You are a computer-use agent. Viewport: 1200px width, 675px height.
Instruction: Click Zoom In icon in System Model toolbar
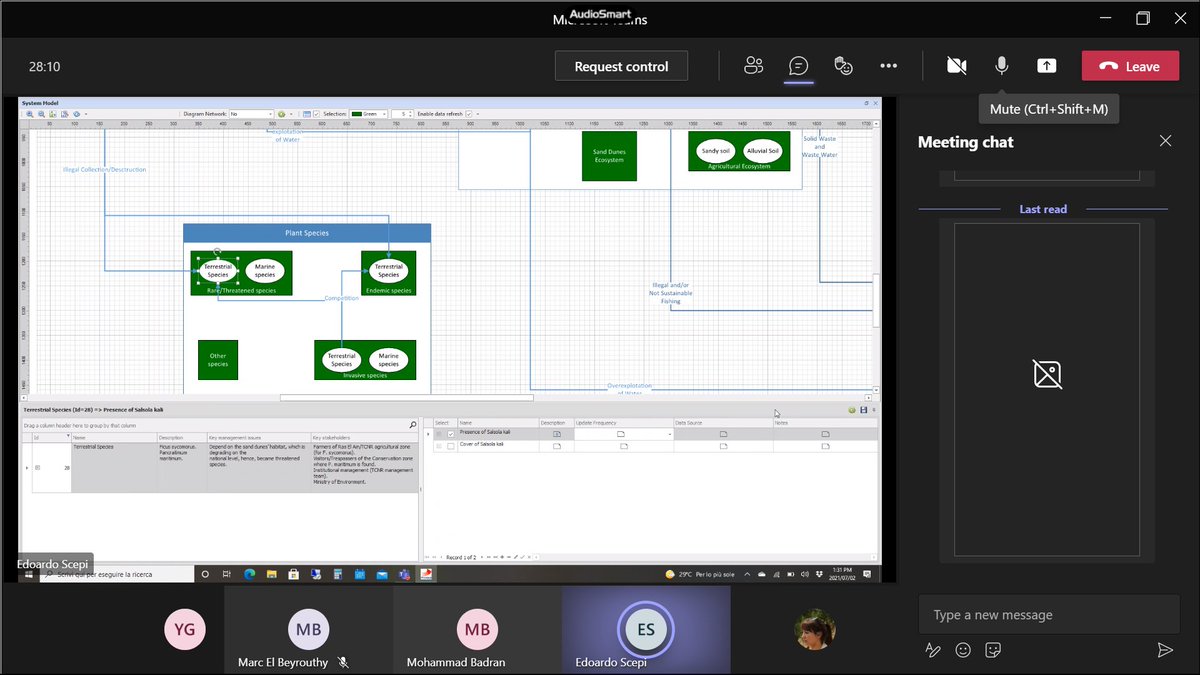pyautogui.click(x=30, y=114)
